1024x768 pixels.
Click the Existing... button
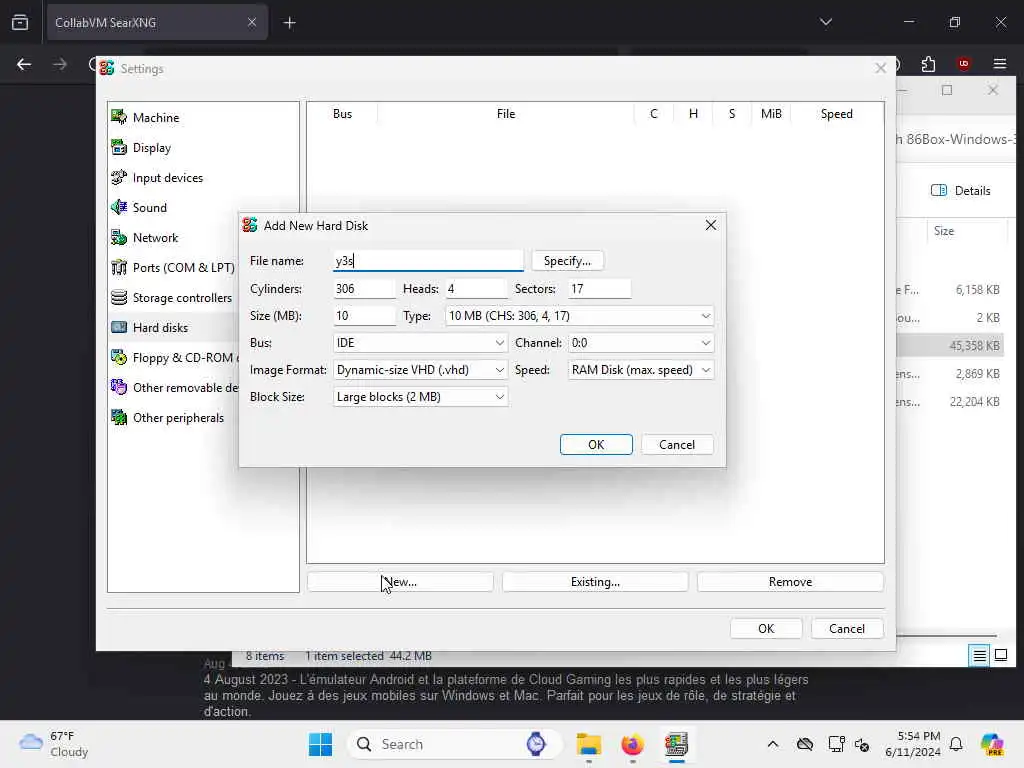(595, 582)
